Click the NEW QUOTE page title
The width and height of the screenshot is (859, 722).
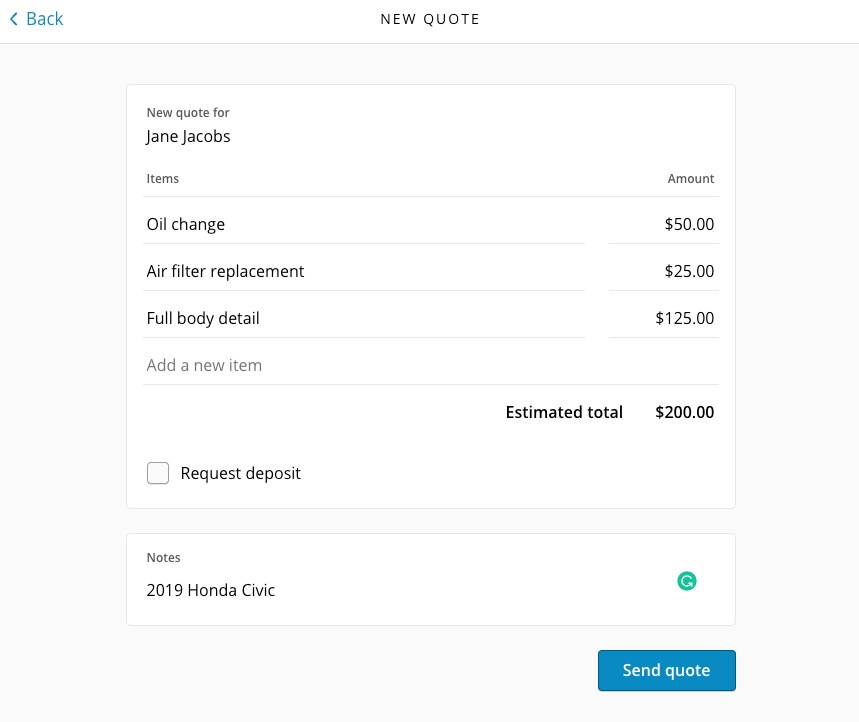point(430,19)
